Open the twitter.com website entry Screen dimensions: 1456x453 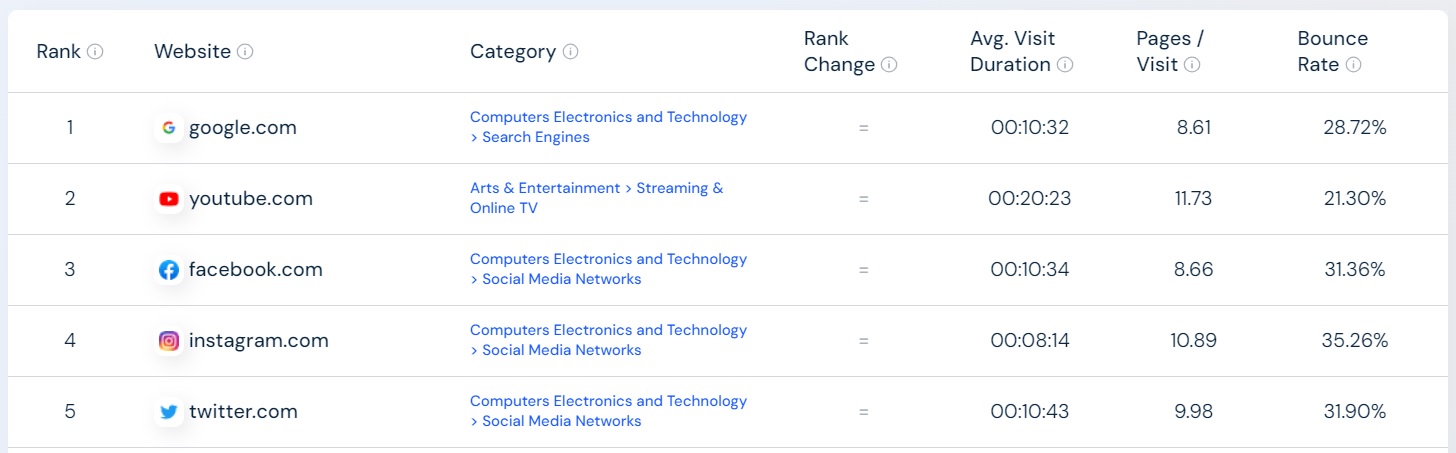click(x=243, y=412)
